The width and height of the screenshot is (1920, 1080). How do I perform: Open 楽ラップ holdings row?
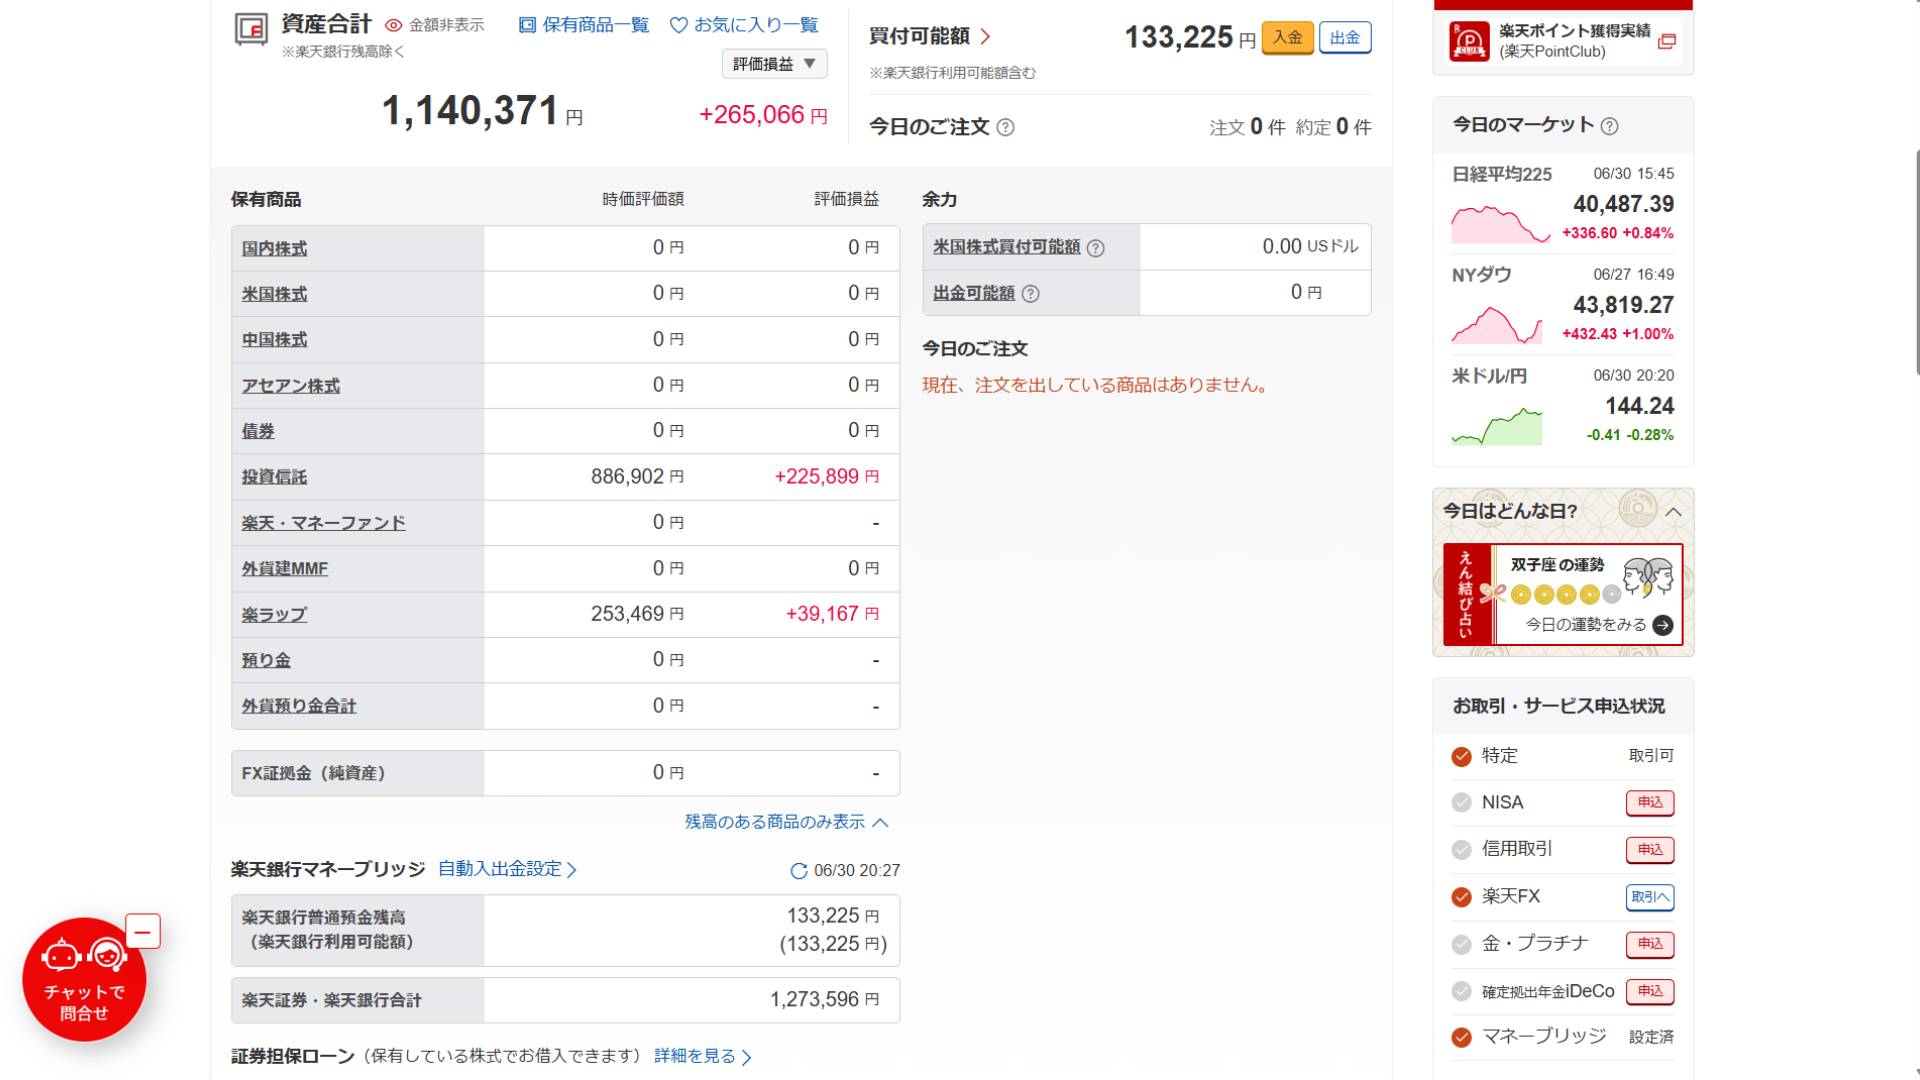(x=274, y=615)
